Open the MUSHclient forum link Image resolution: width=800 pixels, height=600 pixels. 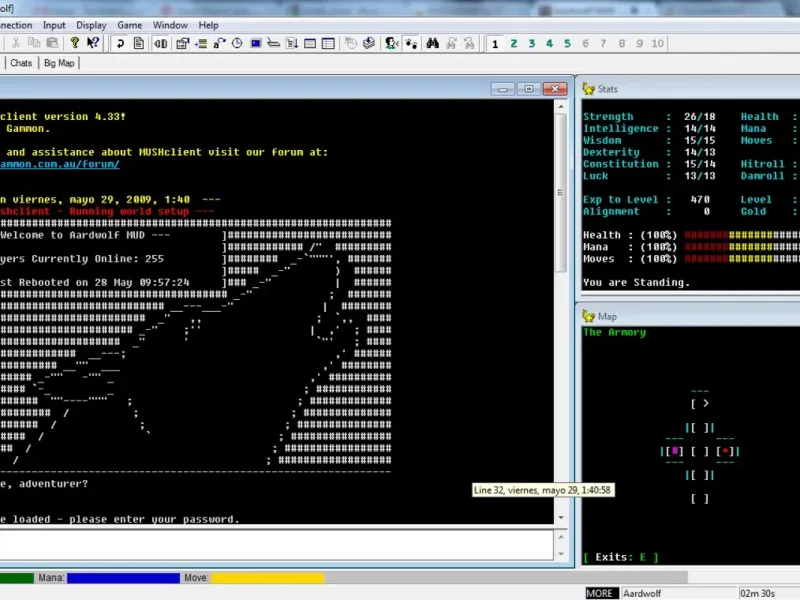pyautogui.click(x=60, y=164)
